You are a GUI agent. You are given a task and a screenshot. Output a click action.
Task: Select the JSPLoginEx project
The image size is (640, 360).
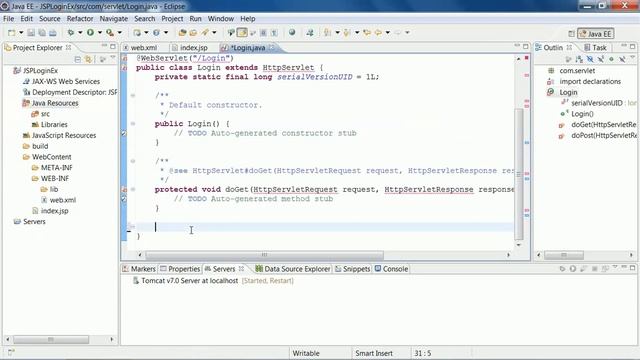(x=40, y=71)
